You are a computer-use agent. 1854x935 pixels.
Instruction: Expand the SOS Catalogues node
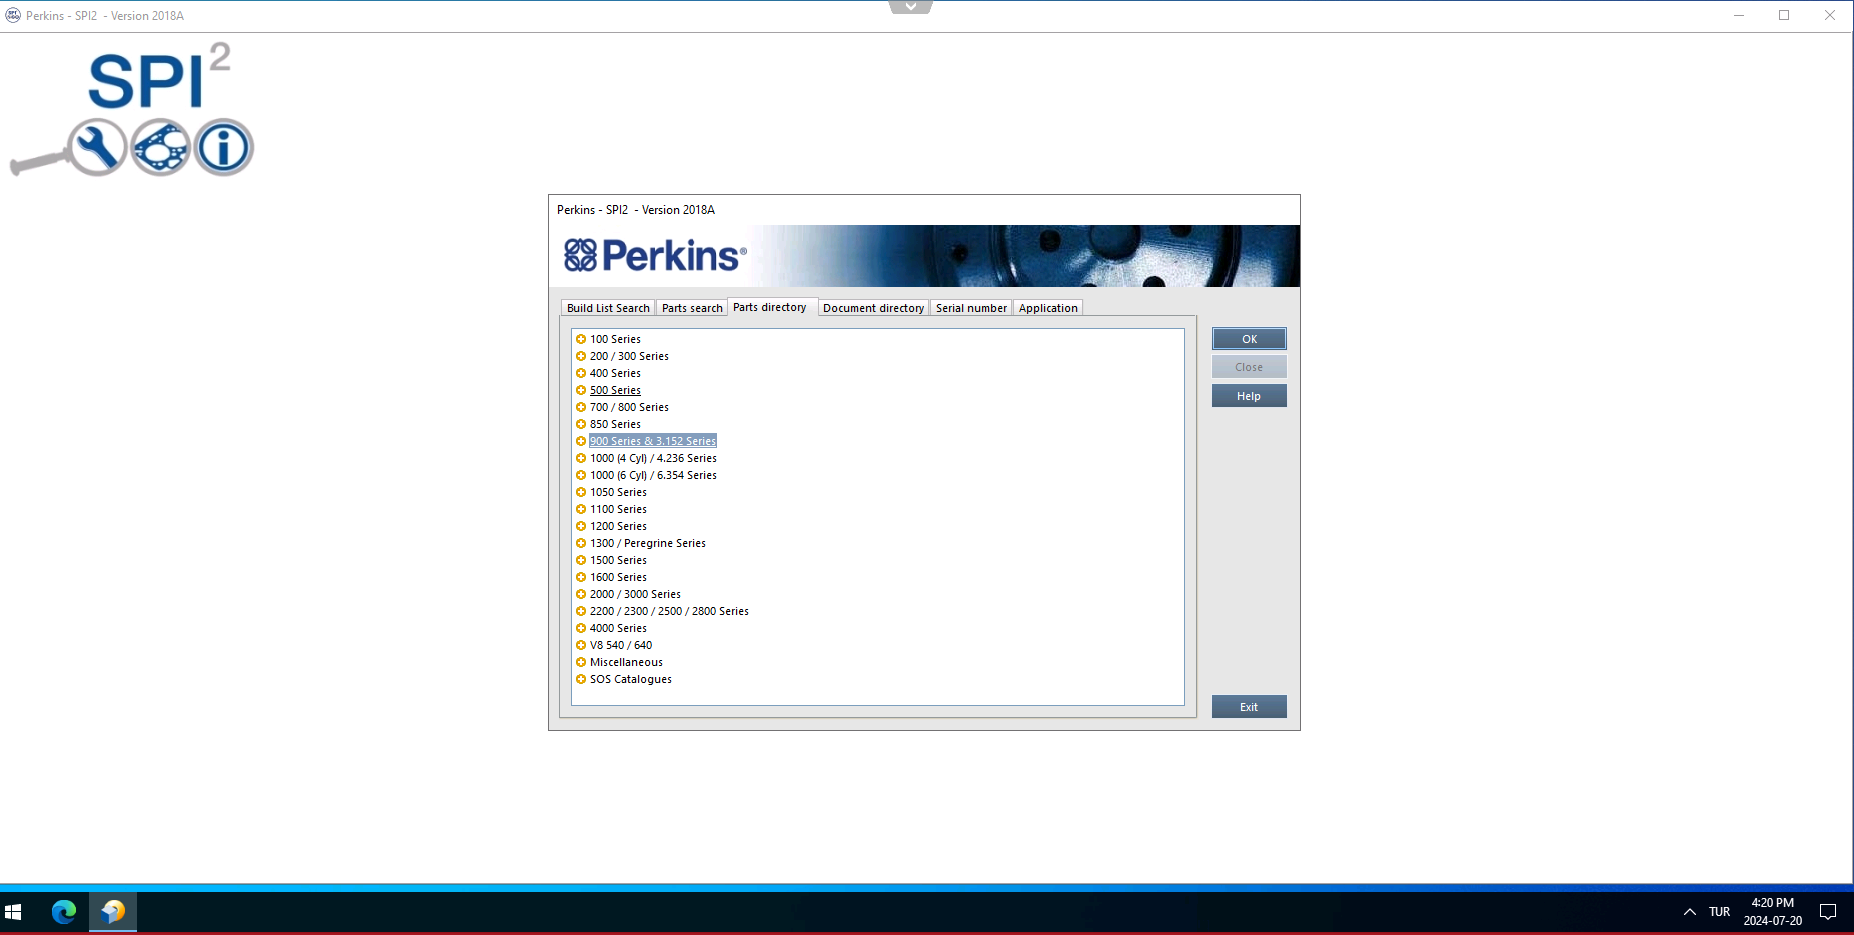pos(581,679)
